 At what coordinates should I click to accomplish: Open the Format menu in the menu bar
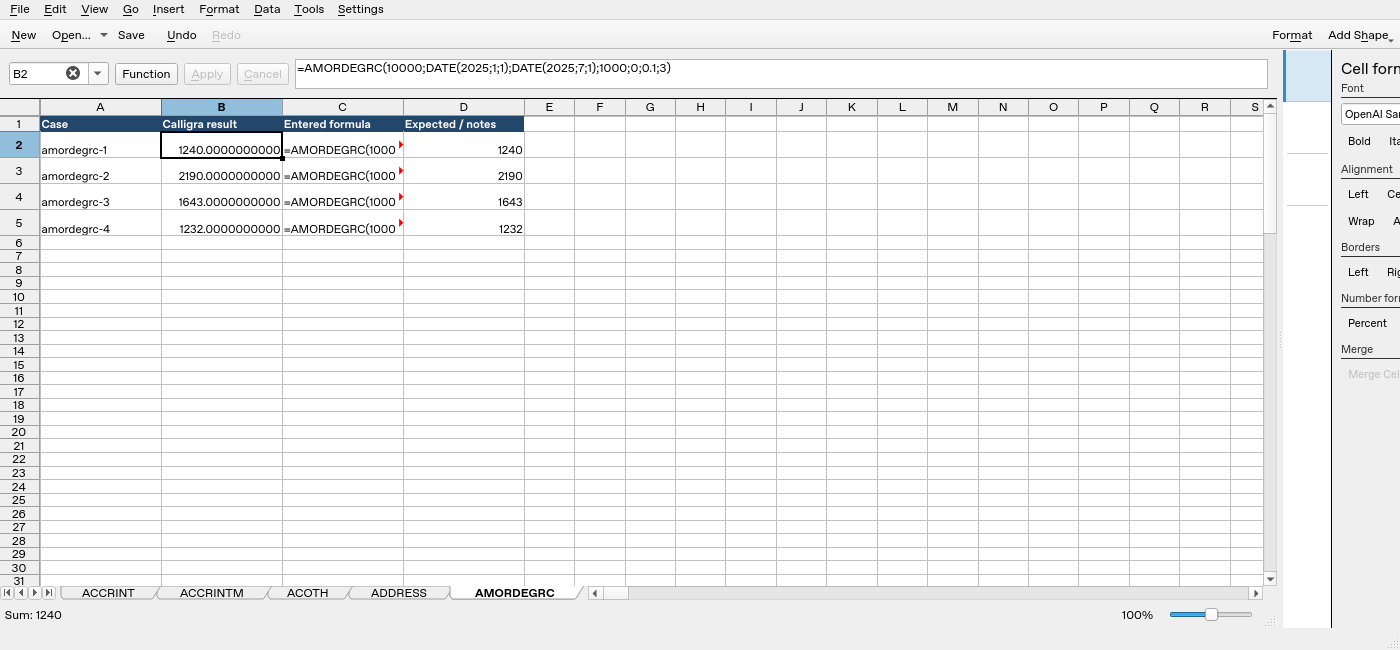(219, 9)
